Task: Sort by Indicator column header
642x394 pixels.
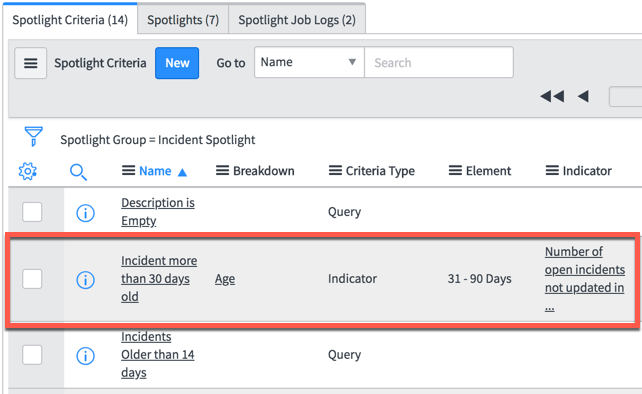Action: point(587,171)
